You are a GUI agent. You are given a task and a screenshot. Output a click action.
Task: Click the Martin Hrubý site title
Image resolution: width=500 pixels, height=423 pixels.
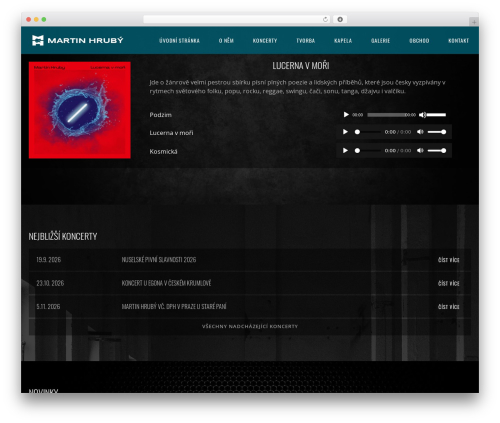point(85,40)
